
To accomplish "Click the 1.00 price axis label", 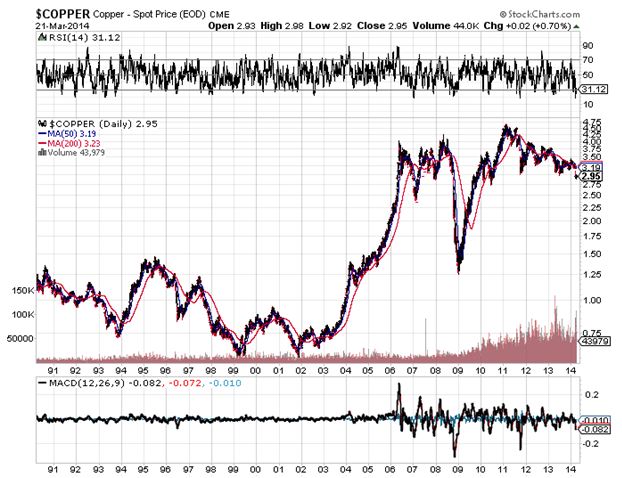I will click(592, 300).
